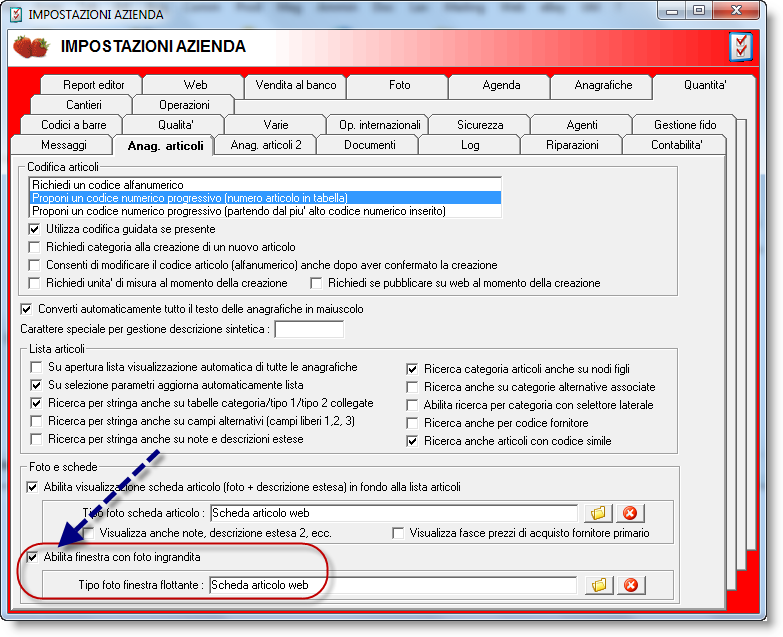This screenshot has width=783, height=637.
Task: Open the Contabilita' tab
Action: (676, 145)
